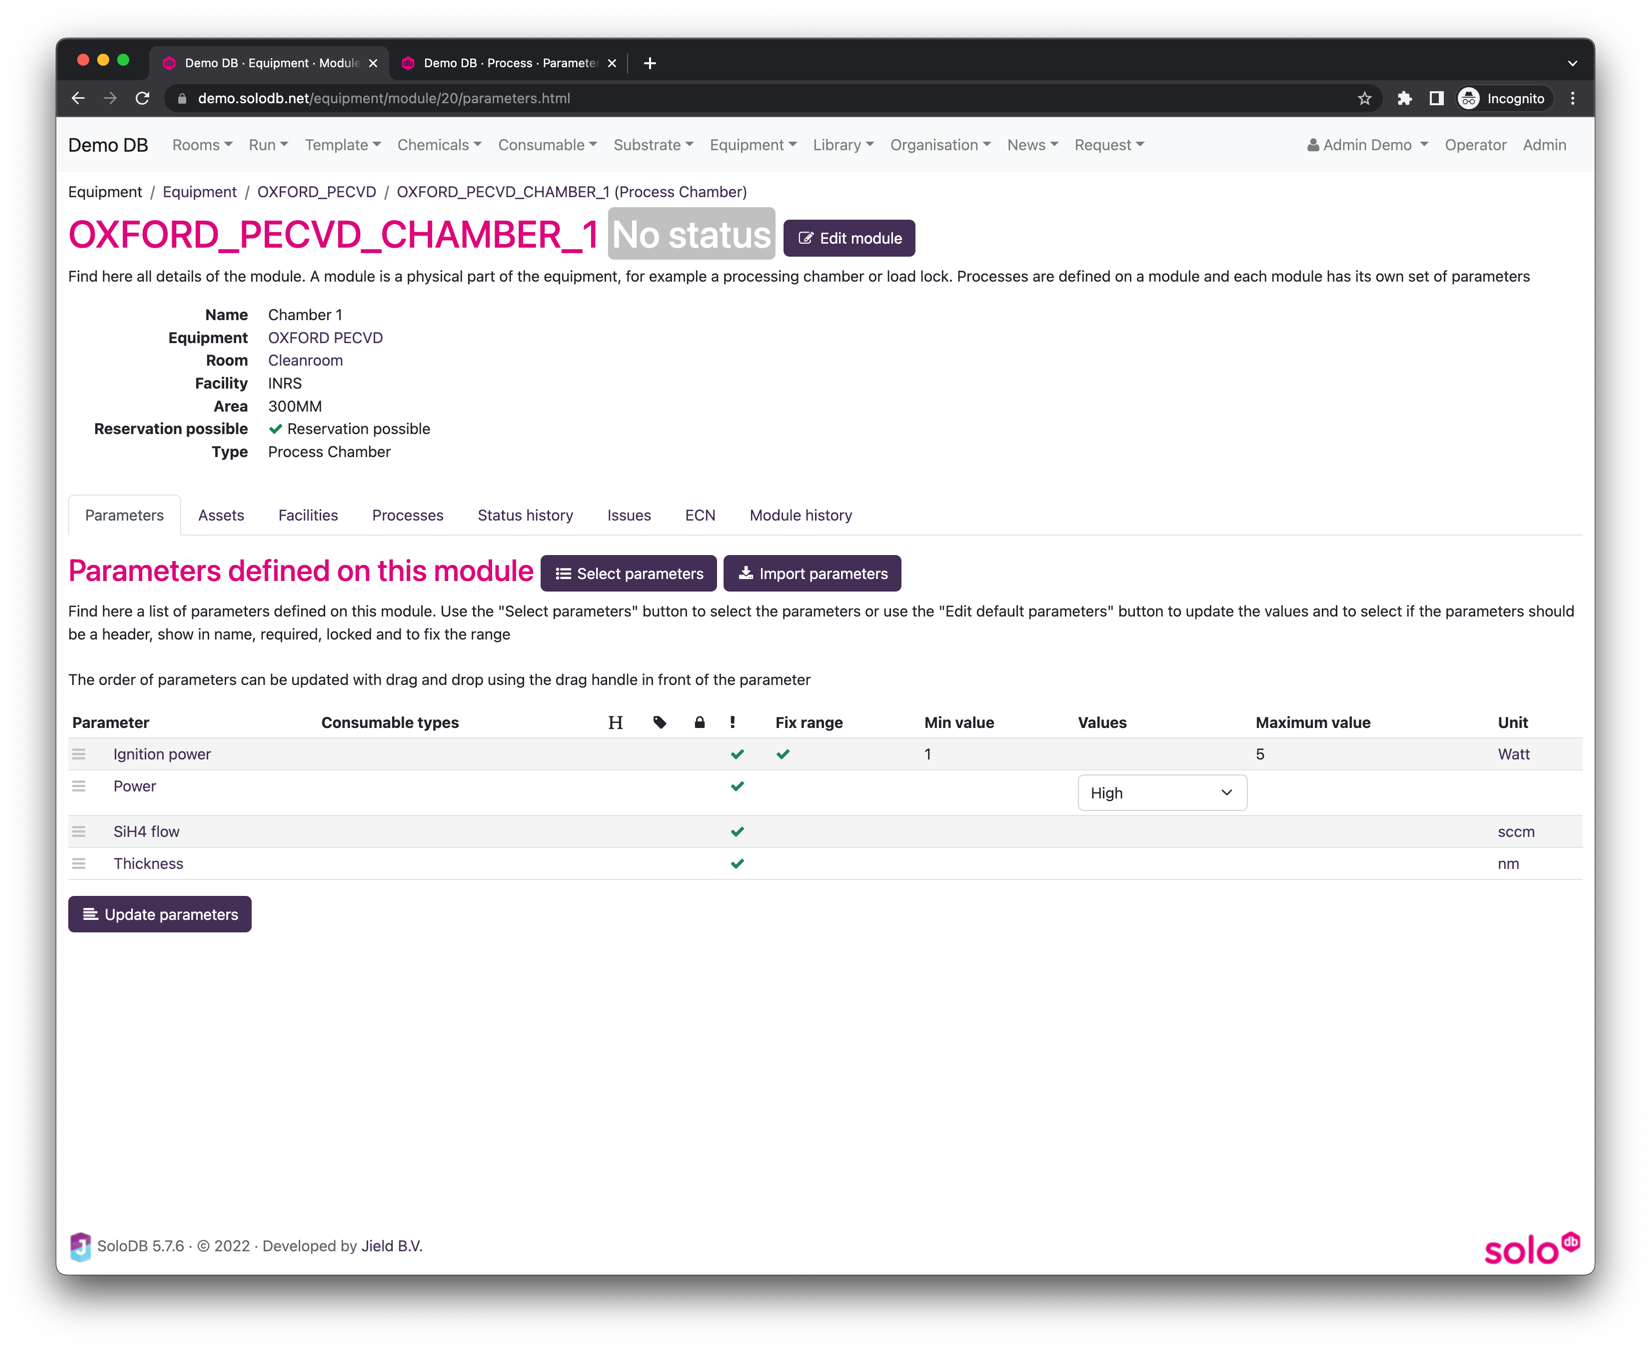1651x1349 pixels.
Task: Click the OXFORD_PECVD breadcrumb link
Action: point(317,192)
